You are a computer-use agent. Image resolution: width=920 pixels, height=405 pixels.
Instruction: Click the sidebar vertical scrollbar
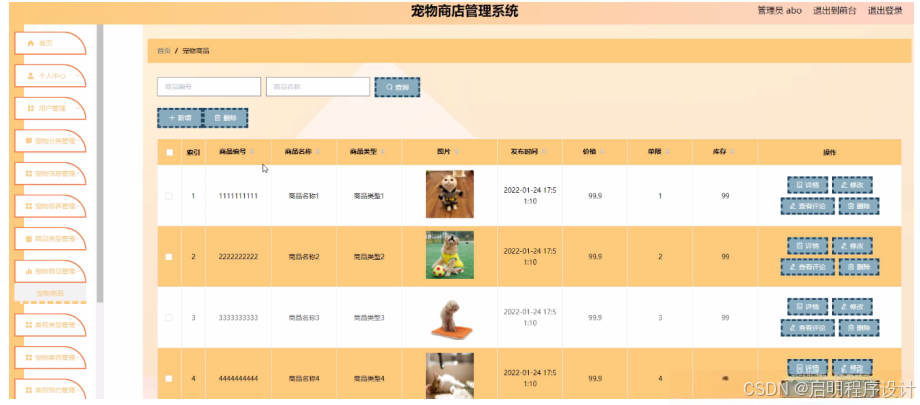pos(100,163)
